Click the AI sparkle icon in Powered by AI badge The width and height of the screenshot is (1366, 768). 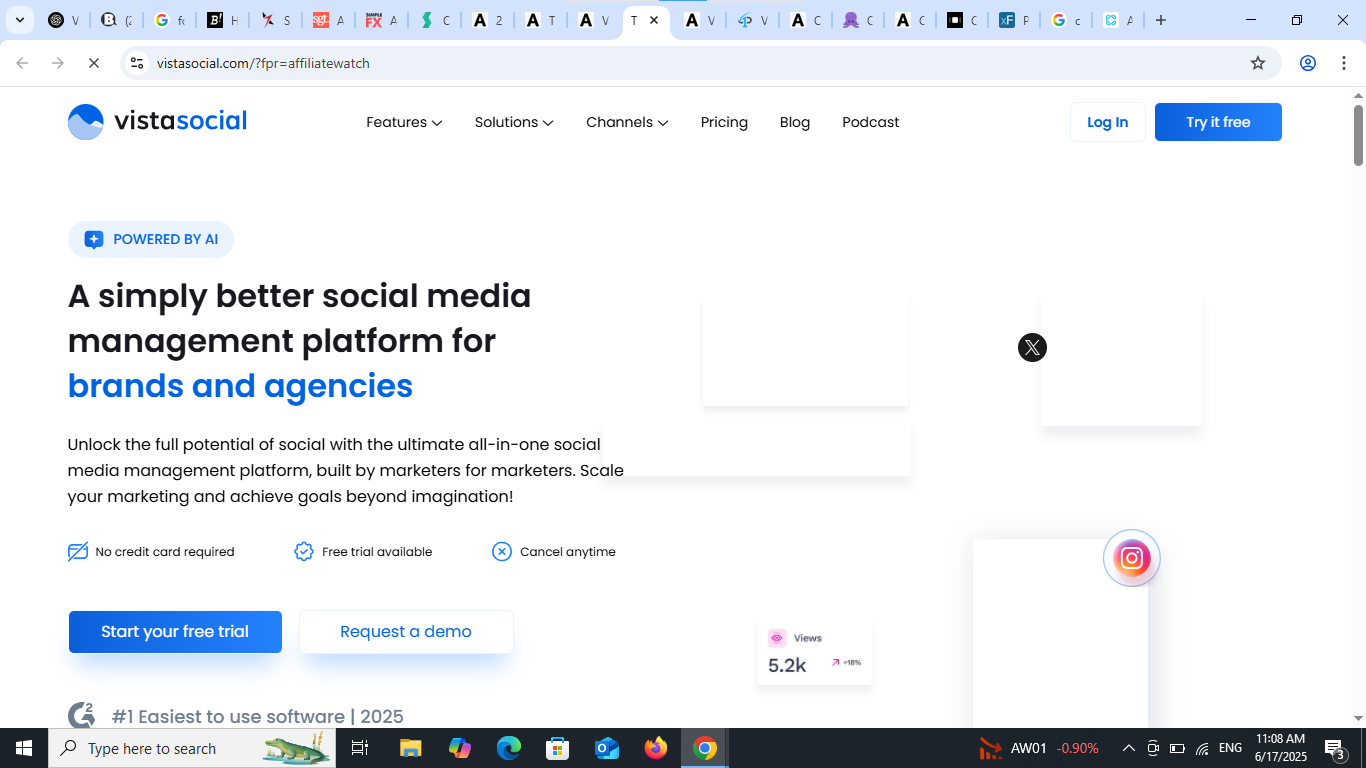tap(94, 240)
